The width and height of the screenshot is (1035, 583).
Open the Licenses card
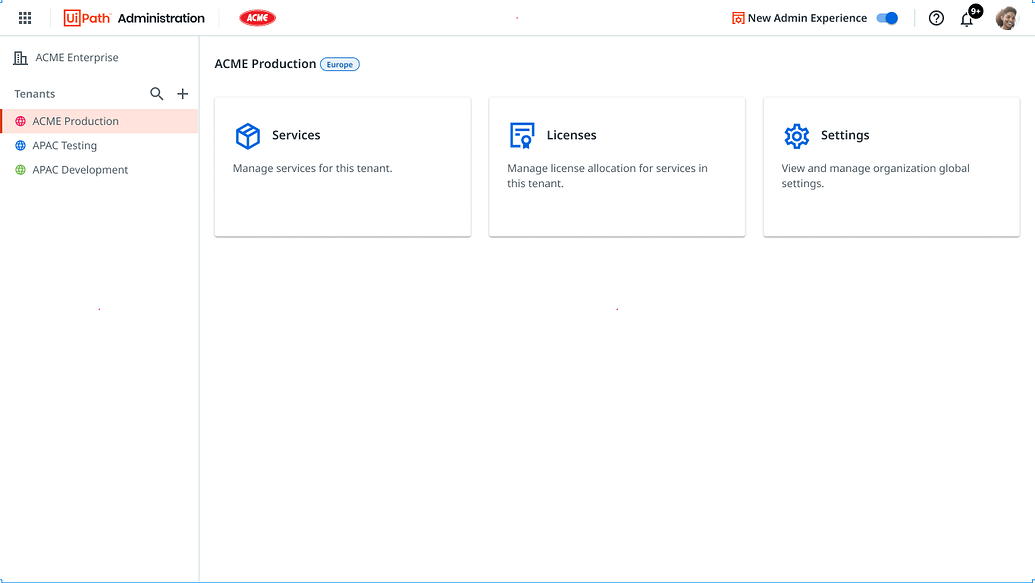point(616,166)
